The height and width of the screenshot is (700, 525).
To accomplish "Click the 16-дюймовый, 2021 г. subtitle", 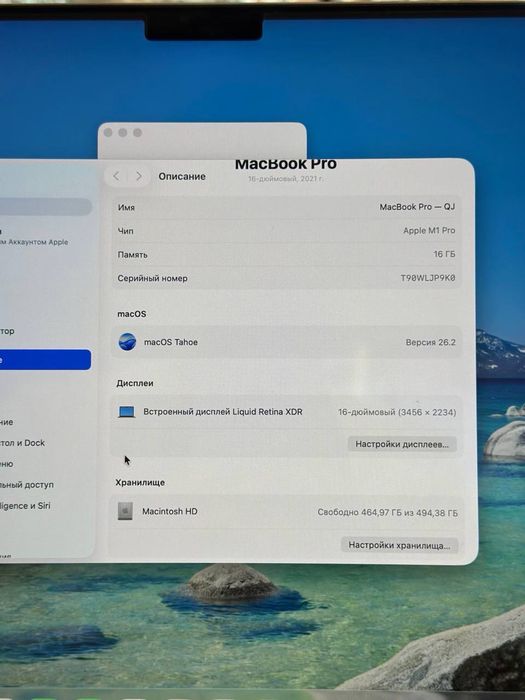I will 286,179.
